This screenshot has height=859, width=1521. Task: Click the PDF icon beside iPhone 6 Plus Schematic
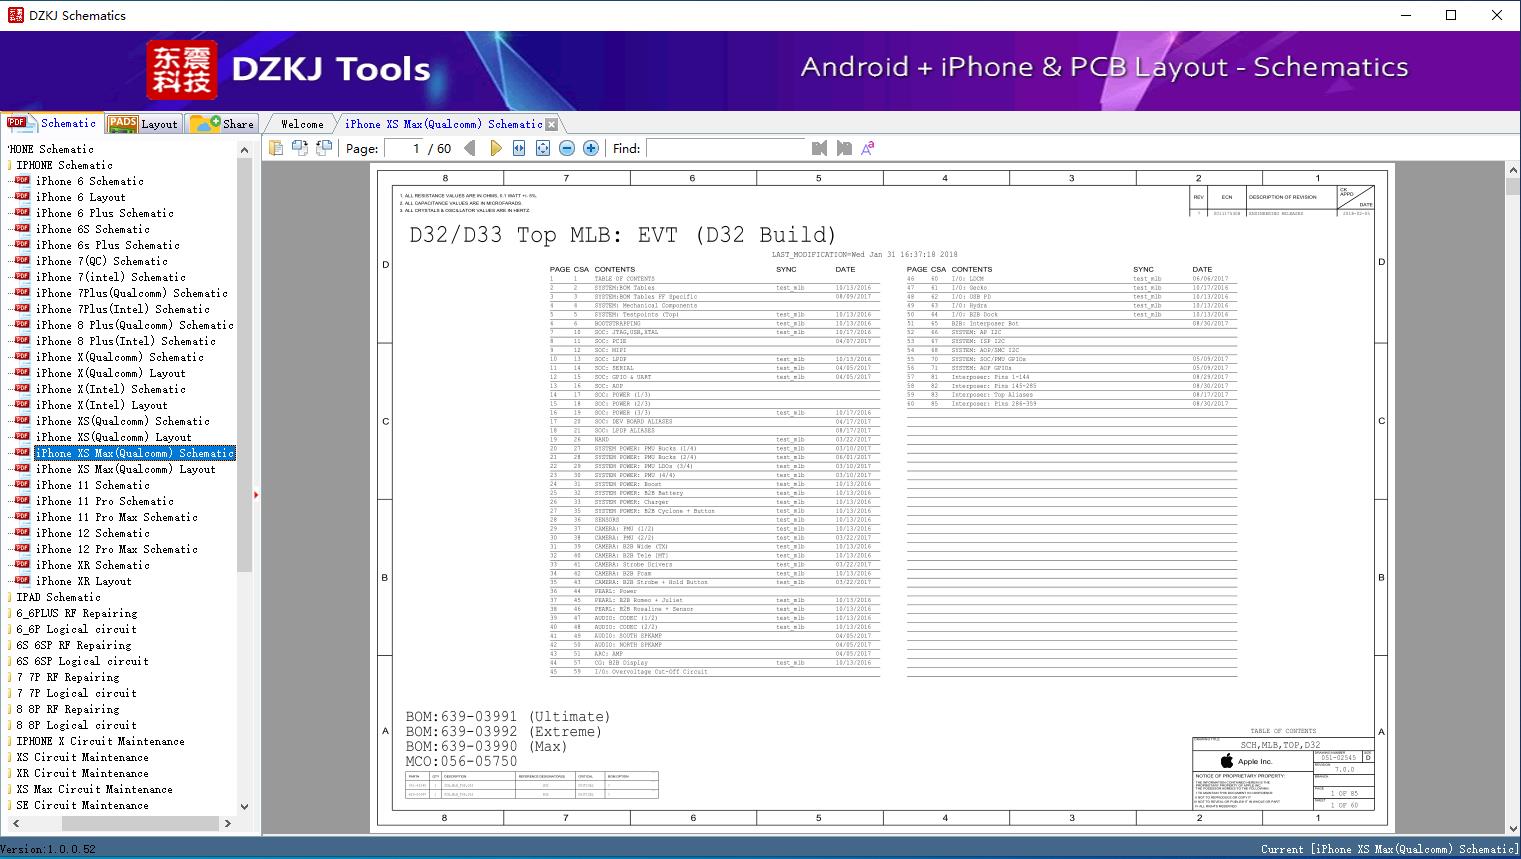coord(22,213)
